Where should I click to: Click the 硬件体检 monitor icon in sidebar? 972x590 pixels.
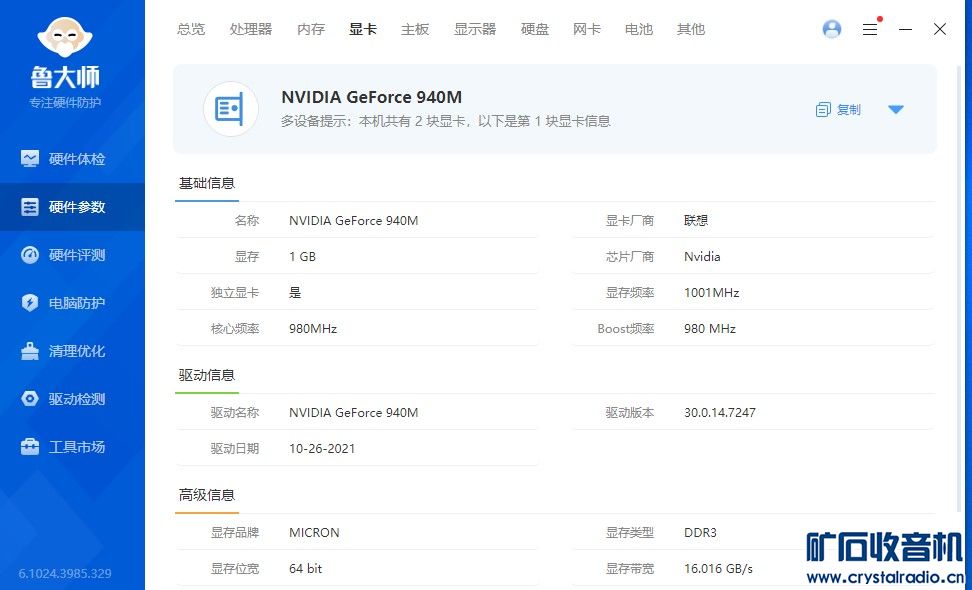[30, 159]
